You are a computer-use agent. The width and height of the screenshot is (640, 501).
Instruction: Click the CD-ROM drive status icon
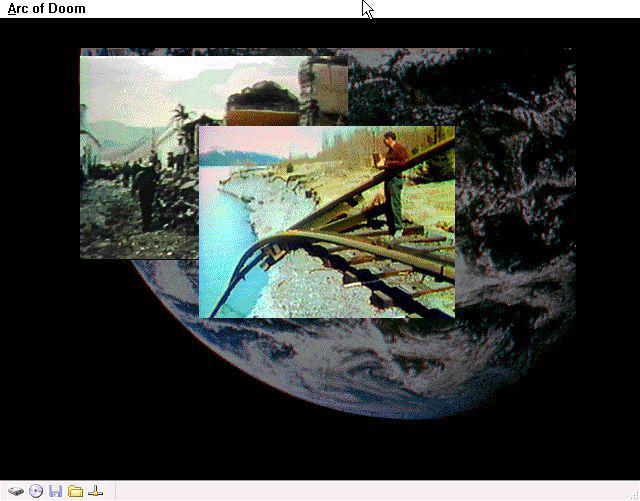36,491
